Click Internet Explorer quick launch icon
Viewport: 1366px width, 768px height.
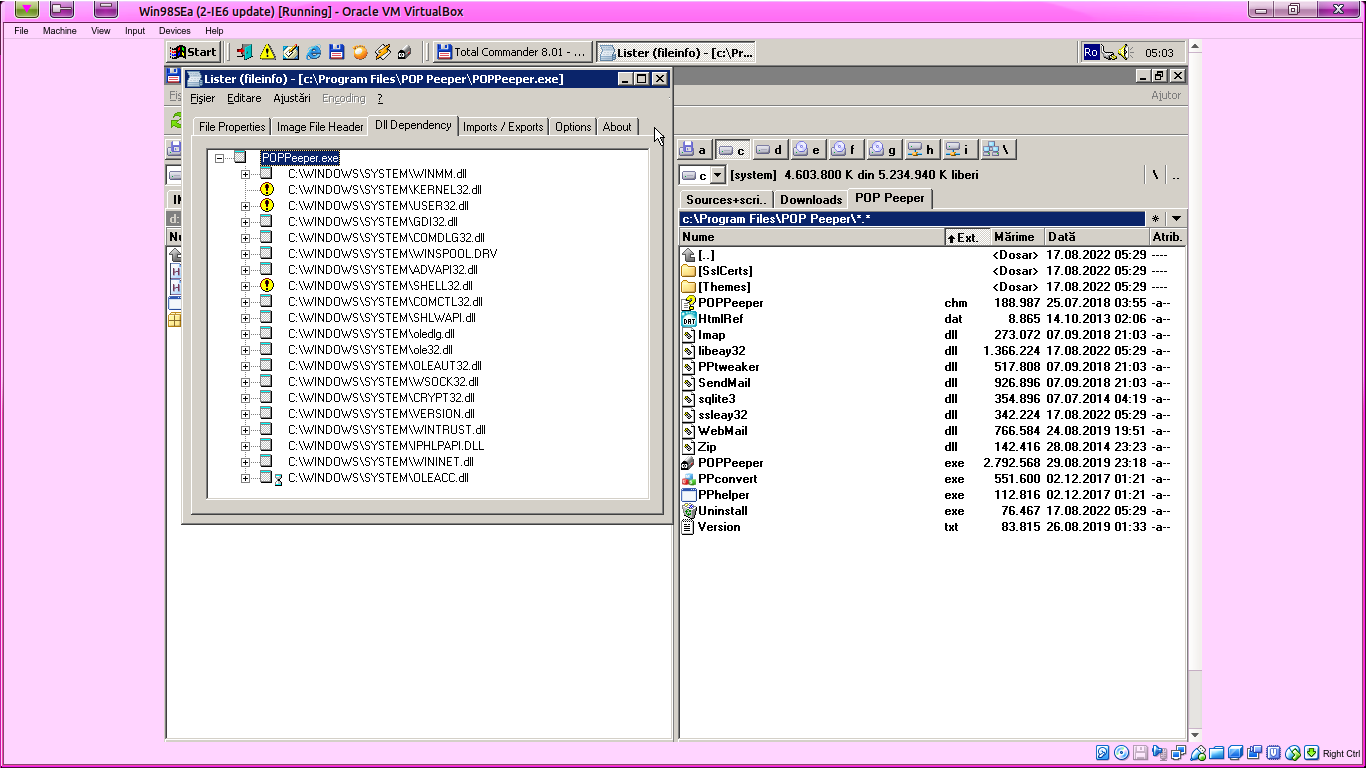click(314, 52)
